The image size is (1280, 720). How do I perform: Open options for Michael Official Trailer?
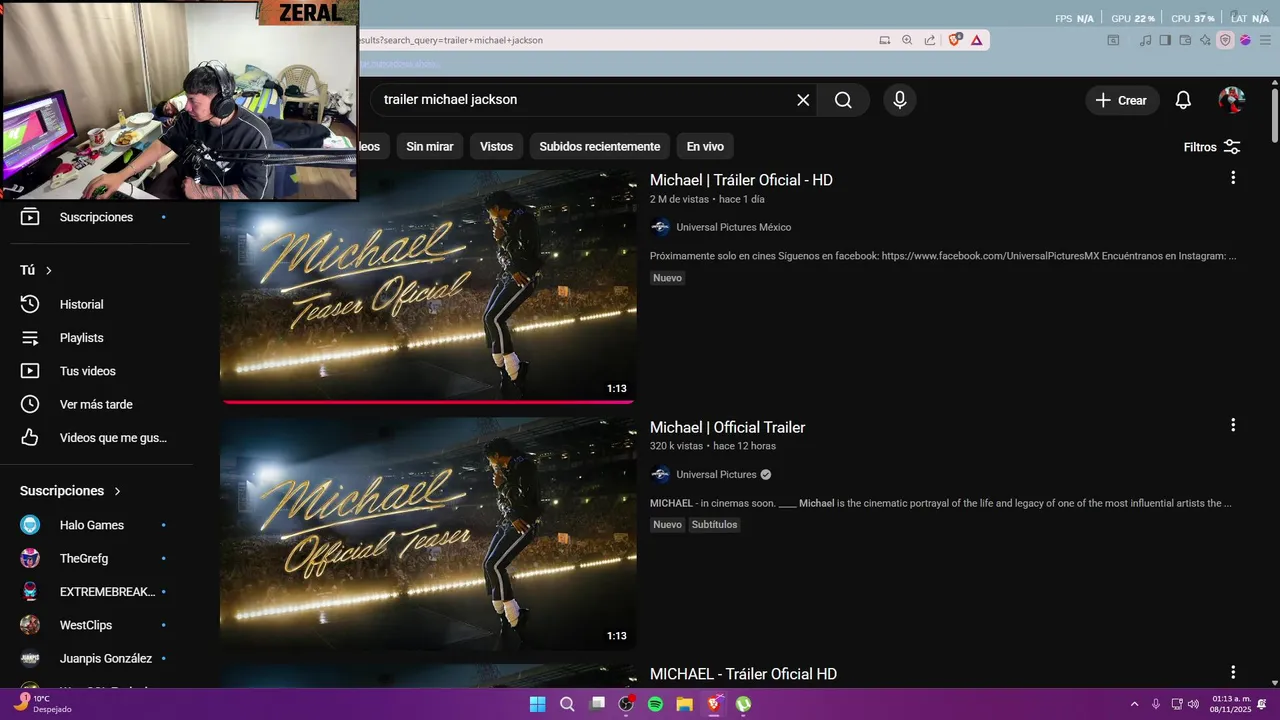point(1233,425)
